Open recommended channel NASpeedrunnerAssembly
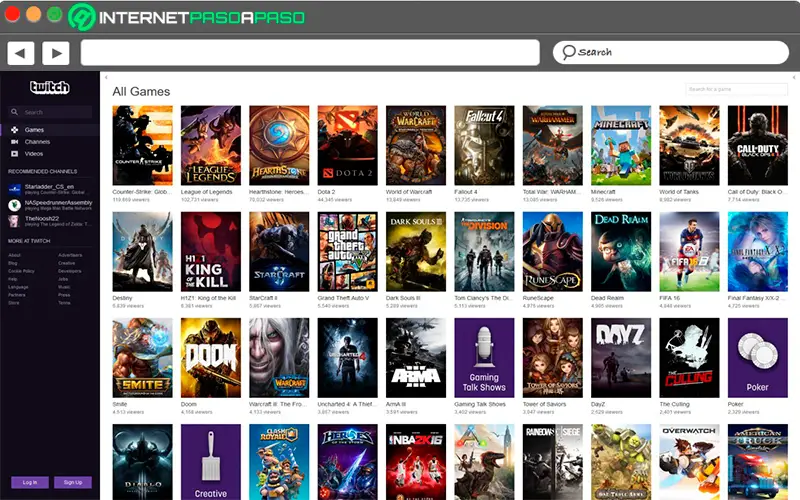800x500 pixels. pyautogui.click(x=50, y=205)
